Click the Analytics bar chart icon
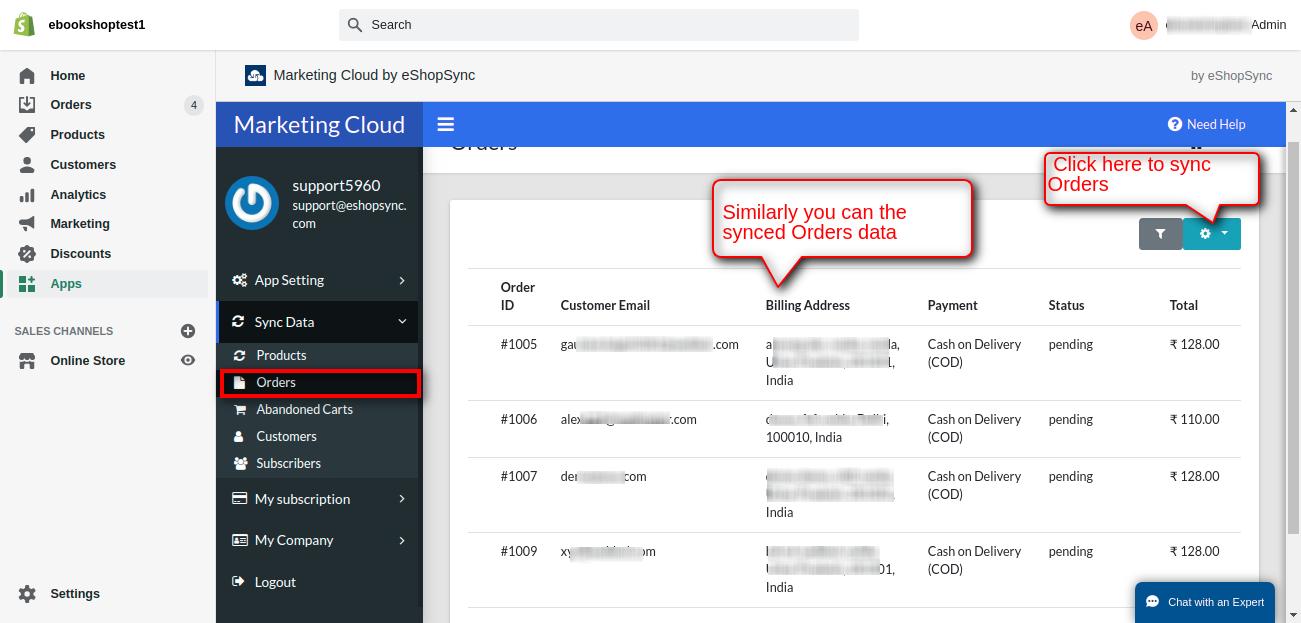This screenshot has height=623, width=1301. tap(27, 195)
